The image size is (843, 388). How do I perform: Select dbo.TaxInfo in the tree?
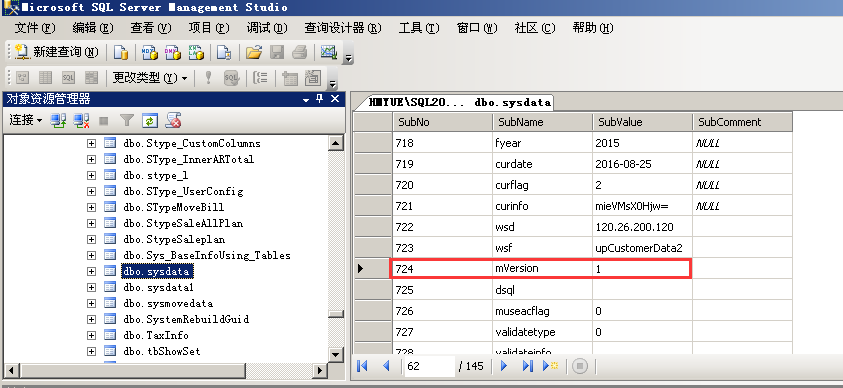pos(156,335)
